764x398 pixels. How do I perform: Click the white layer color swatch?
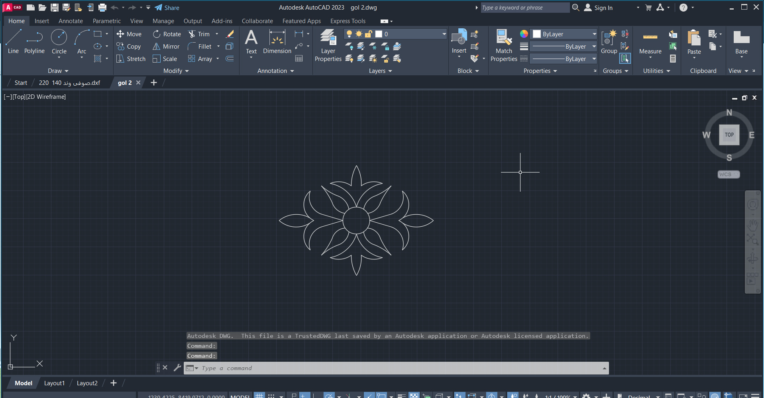[x=379, y=34]
